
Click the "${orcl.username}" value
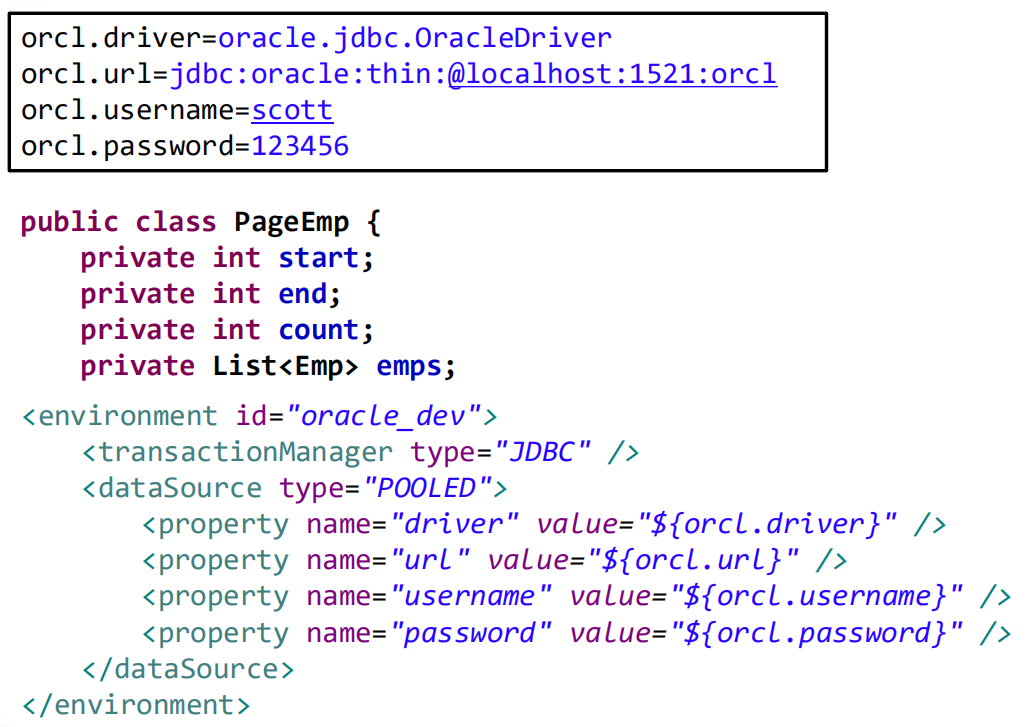coord(816,597)
